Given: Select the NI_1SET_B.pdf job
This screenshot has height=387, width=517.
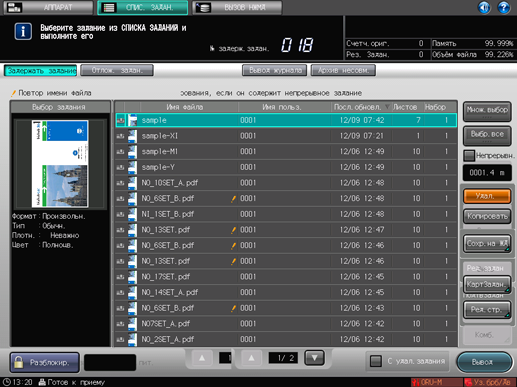Looking at the screenshot, I should (x=286, y=214).
